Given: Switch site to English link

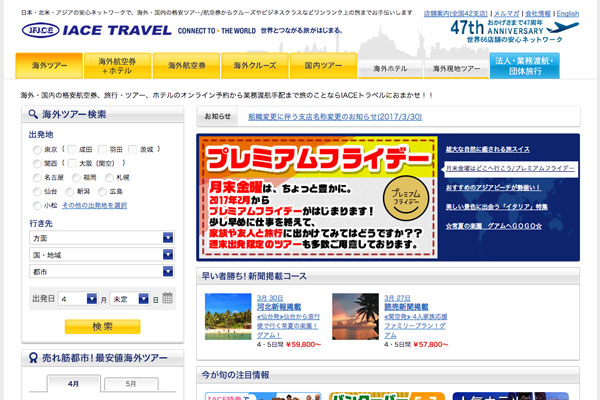Looking at the screenshot, I should click(568, 13).
